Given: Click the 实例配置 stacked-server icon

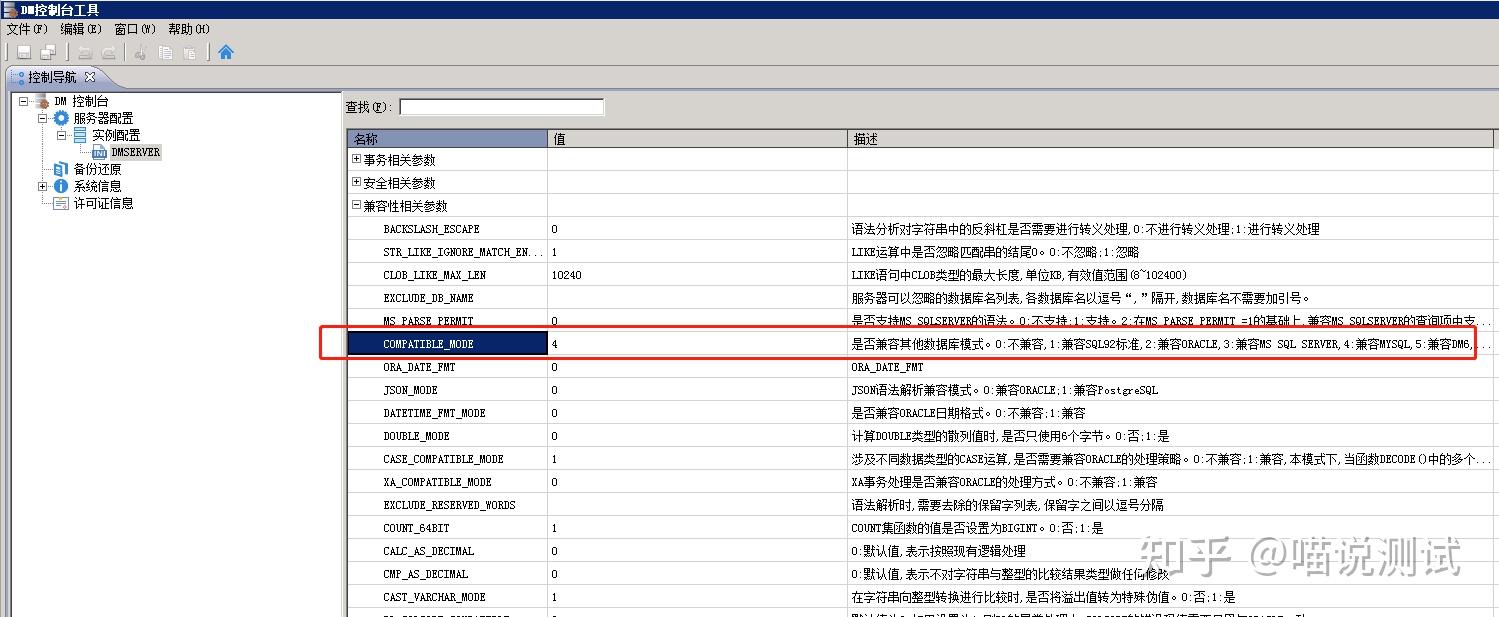Looking at the screenshot, I should (80, 135).
